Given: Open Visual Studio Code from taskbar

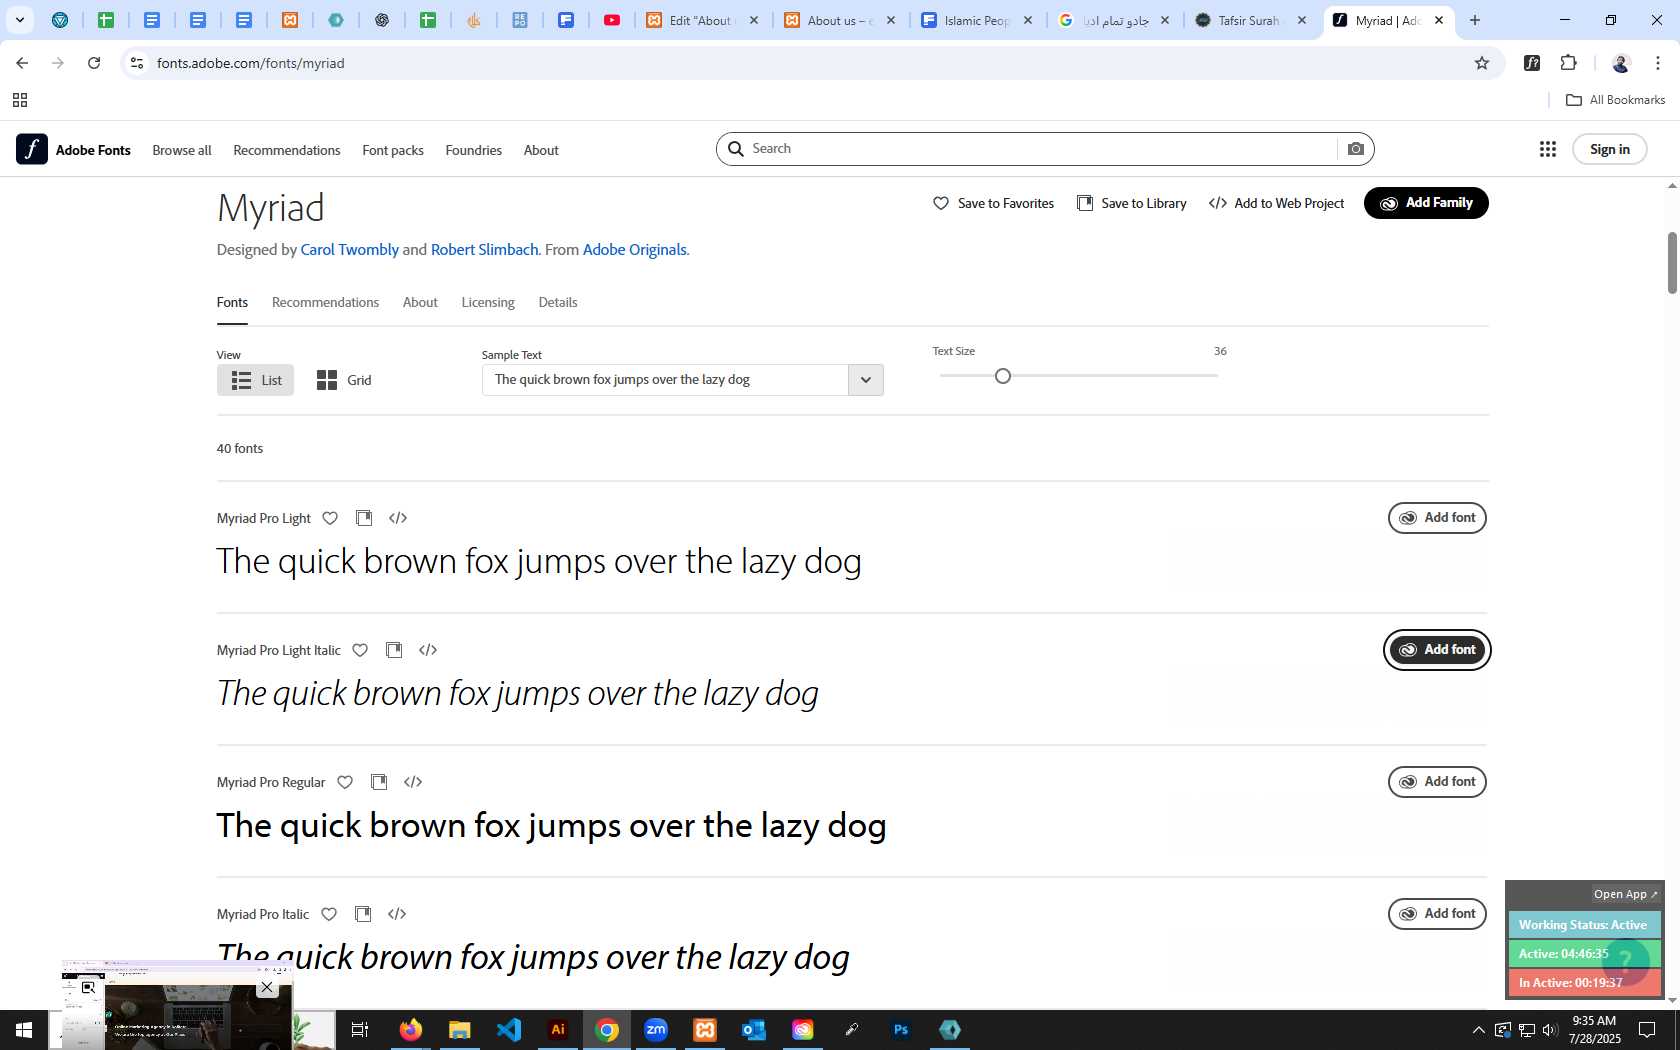Looking at the screenshot, I should pos(509,1030).
